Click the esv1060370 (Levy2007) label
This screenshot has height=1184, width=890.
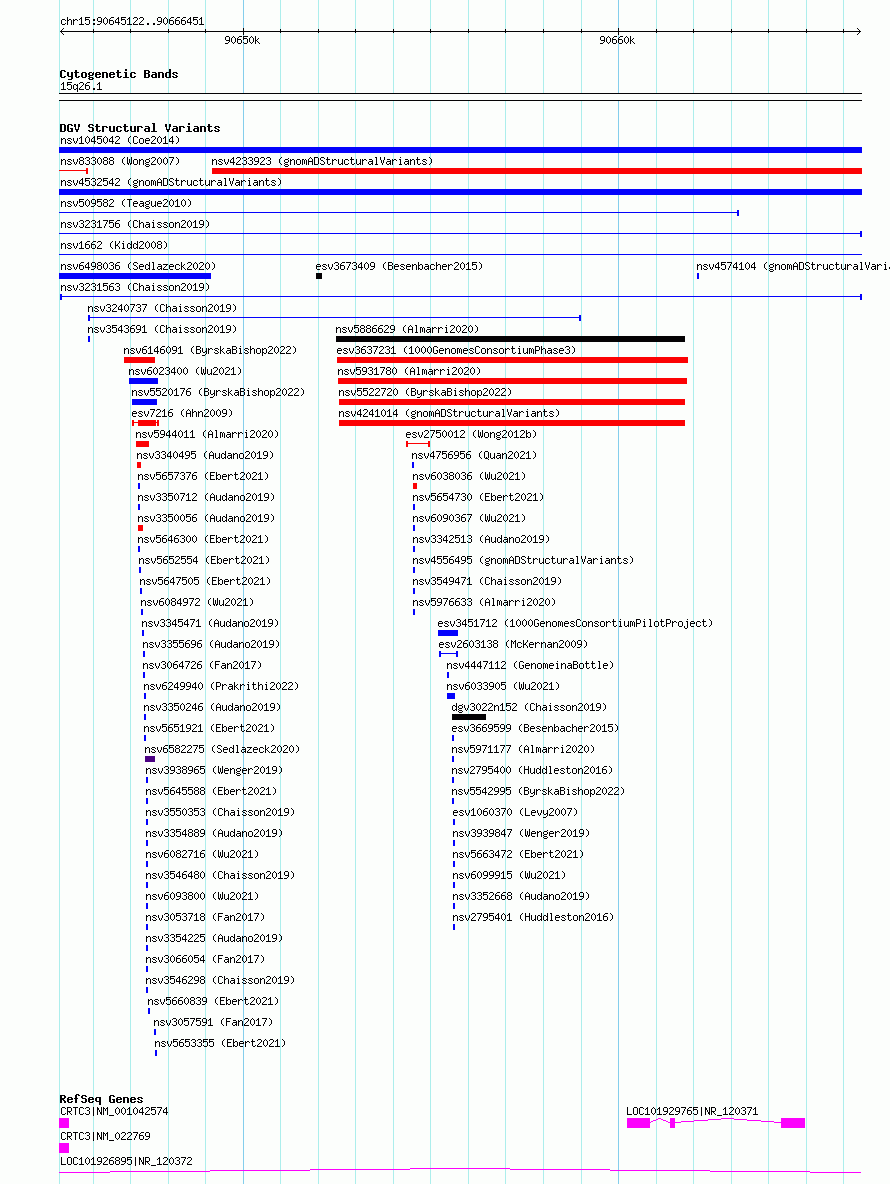coord(515,813)
